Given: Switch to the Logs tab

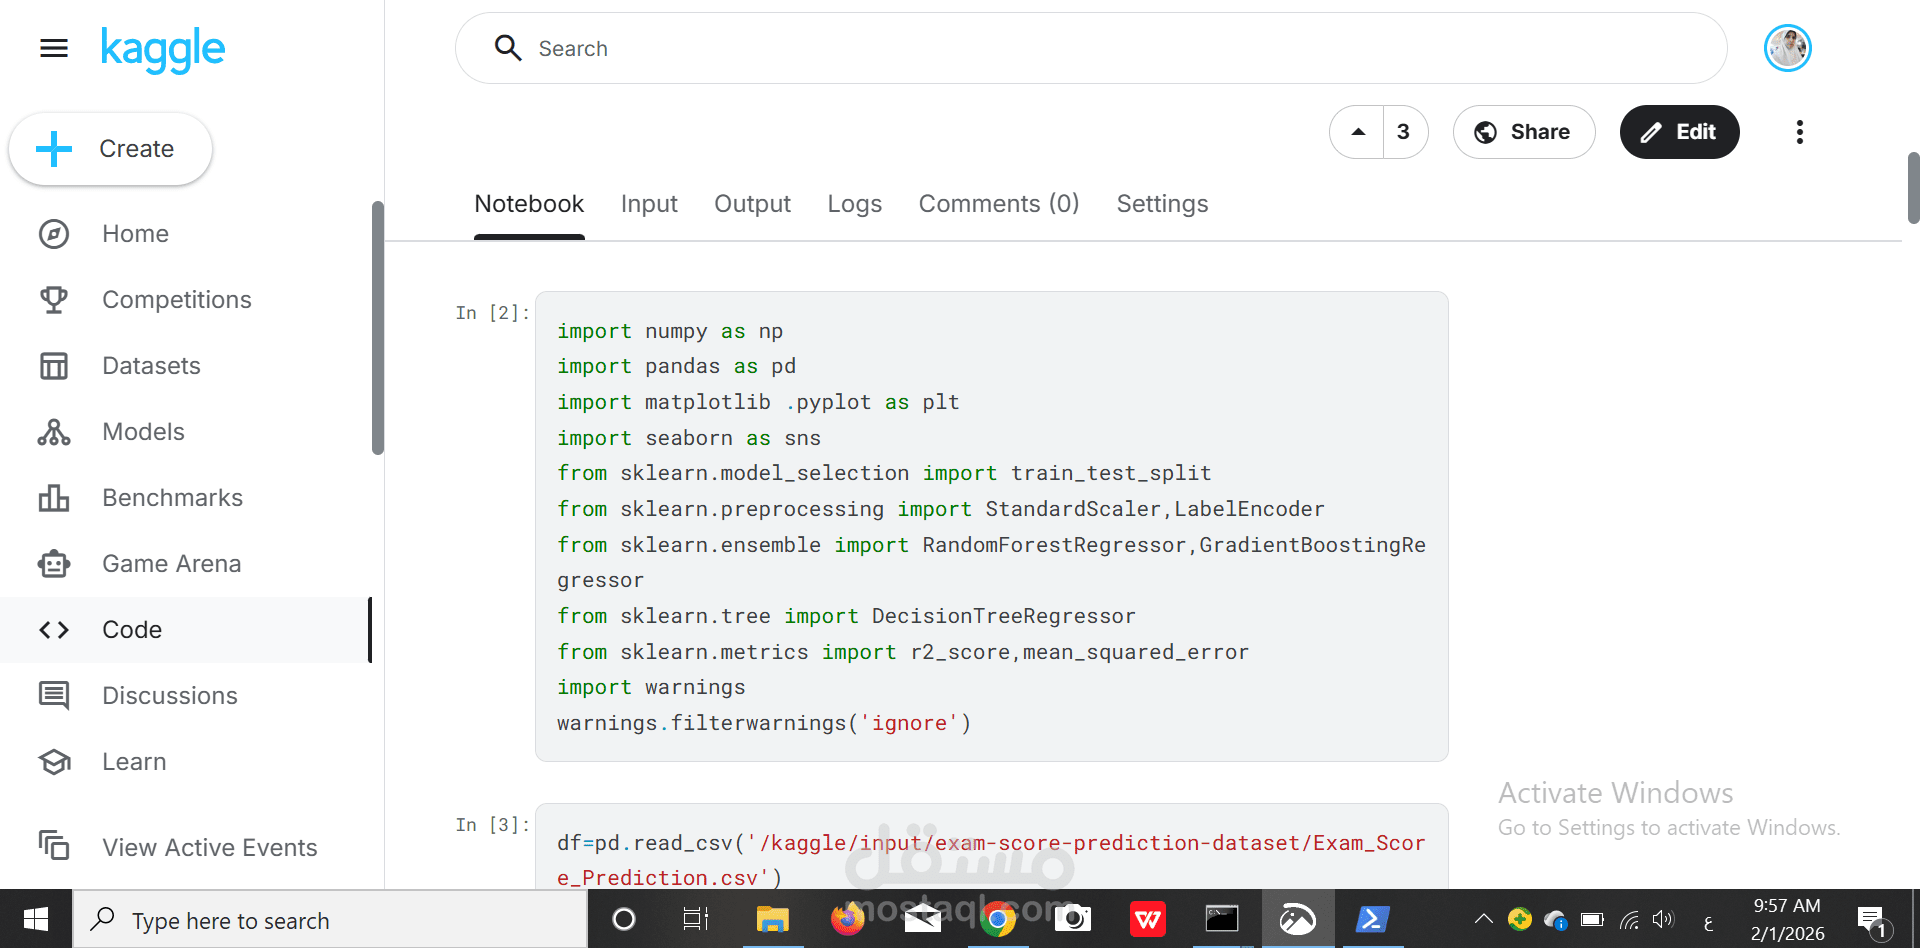Looking at the screenshot, I should click(x=855, y=204).
